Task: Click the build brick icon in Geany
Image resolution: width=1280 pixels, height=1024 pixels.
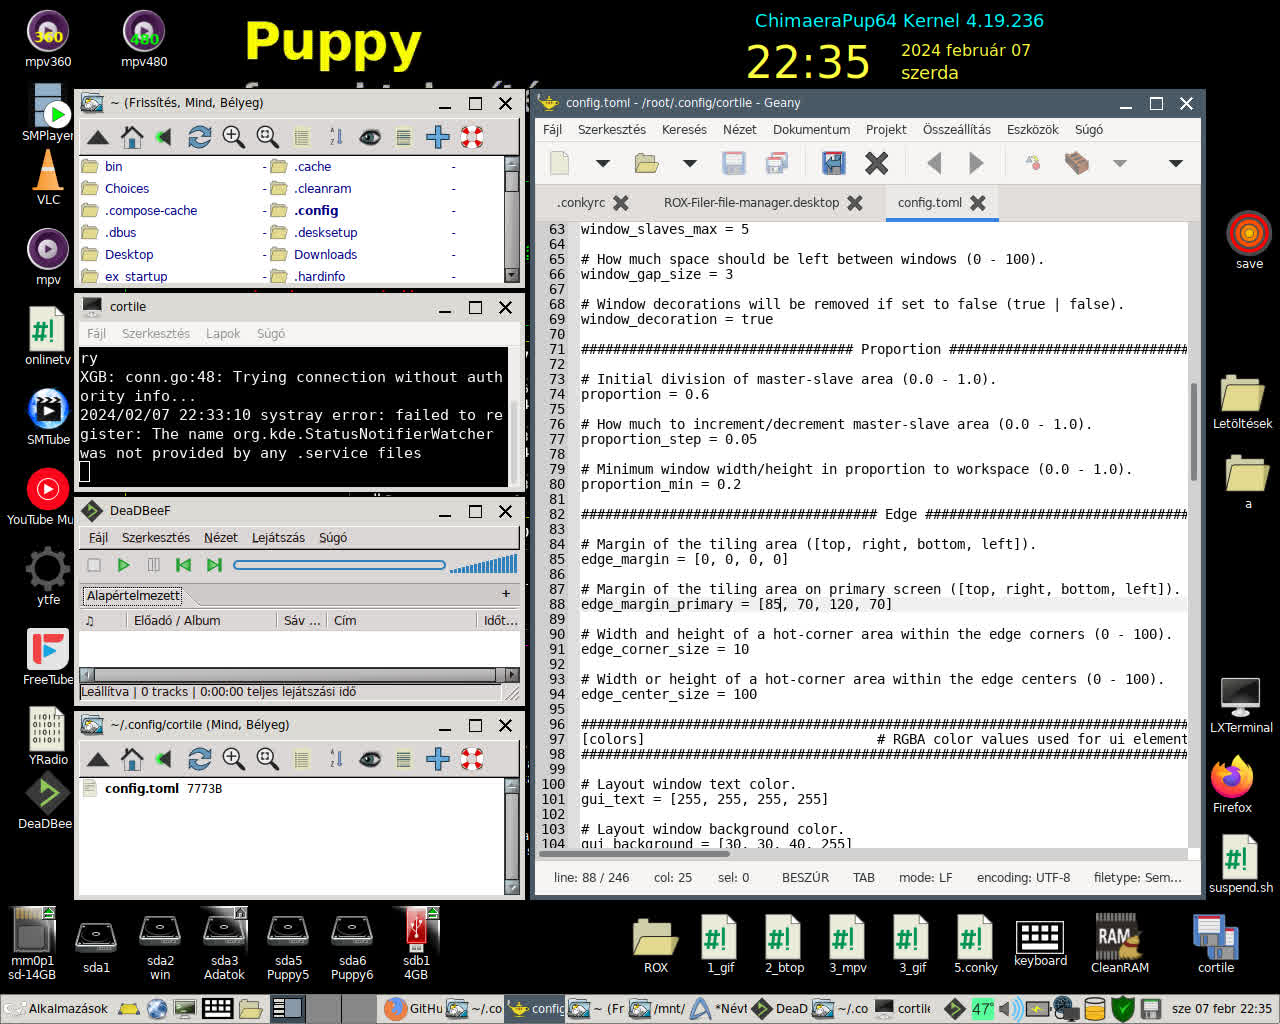Action: tap(1077, 163)
